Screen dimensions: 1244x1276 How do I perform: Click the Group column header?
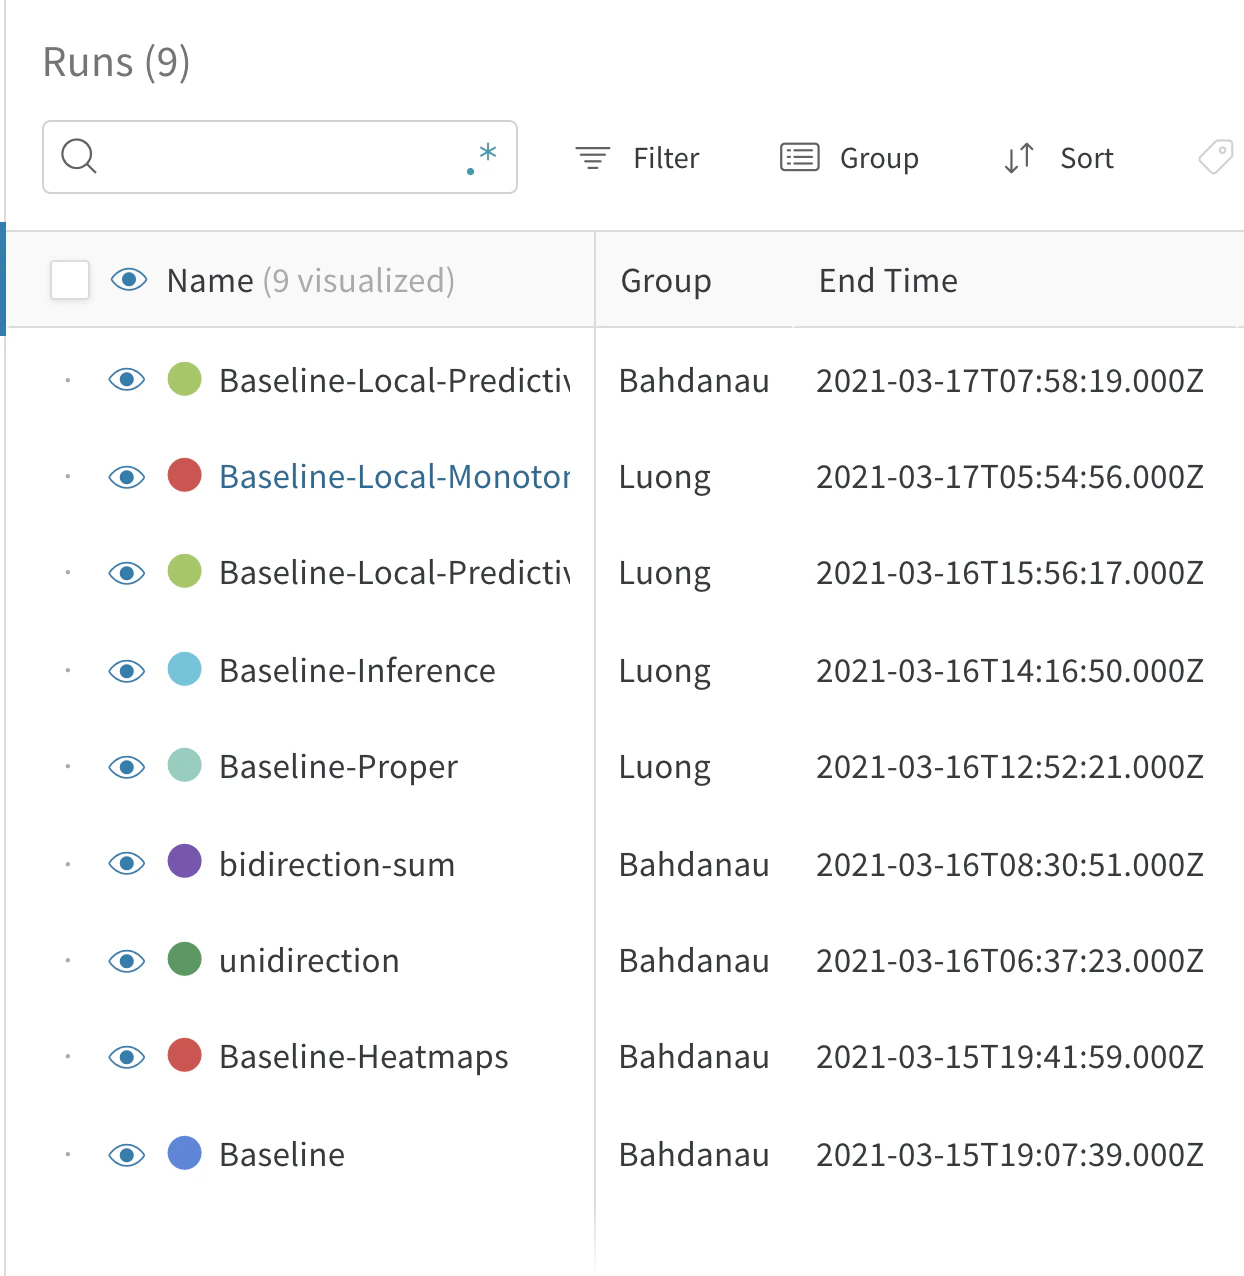[x=666, y=281]
